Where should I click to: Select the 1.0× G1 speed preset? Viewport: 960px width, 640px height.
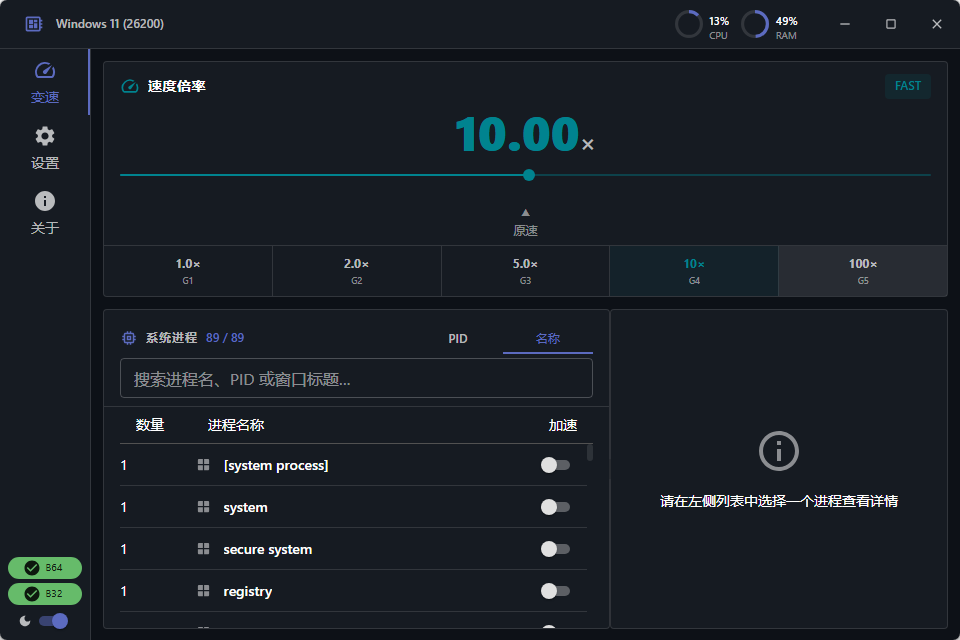(188, 271)
